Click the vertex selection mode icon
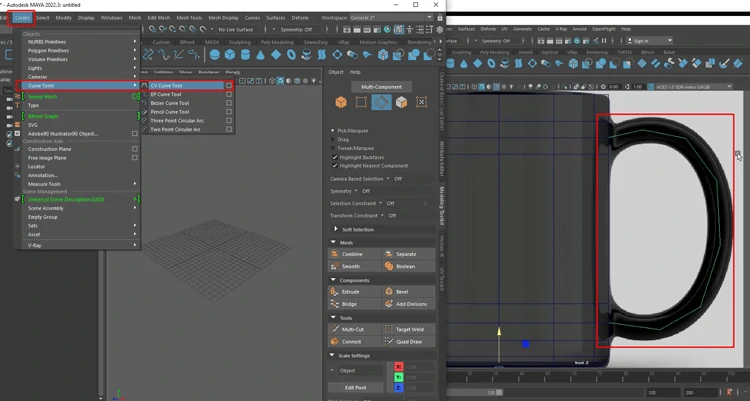Image resolution: width=750 pixels, height=401 pixels. (361, 103)
